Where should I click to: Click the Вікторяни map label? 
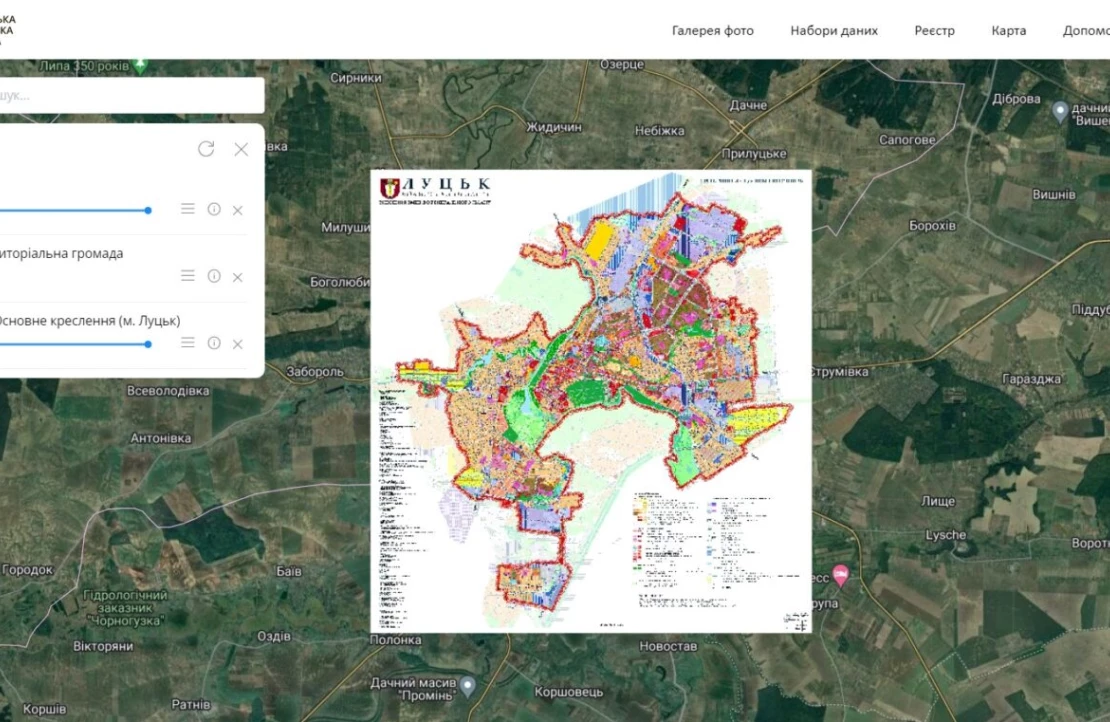[103, 646]
